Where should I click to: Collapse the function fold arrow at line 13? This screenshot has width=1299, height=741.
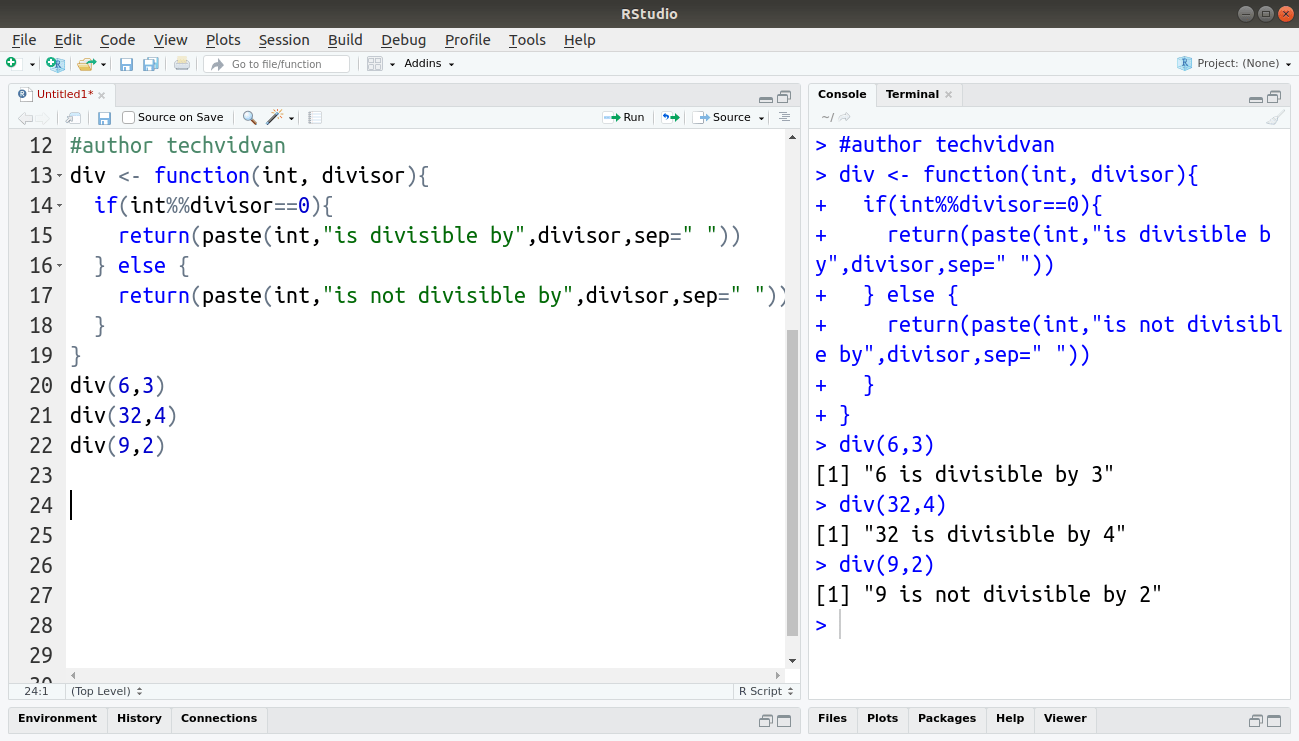pos(59,176)
